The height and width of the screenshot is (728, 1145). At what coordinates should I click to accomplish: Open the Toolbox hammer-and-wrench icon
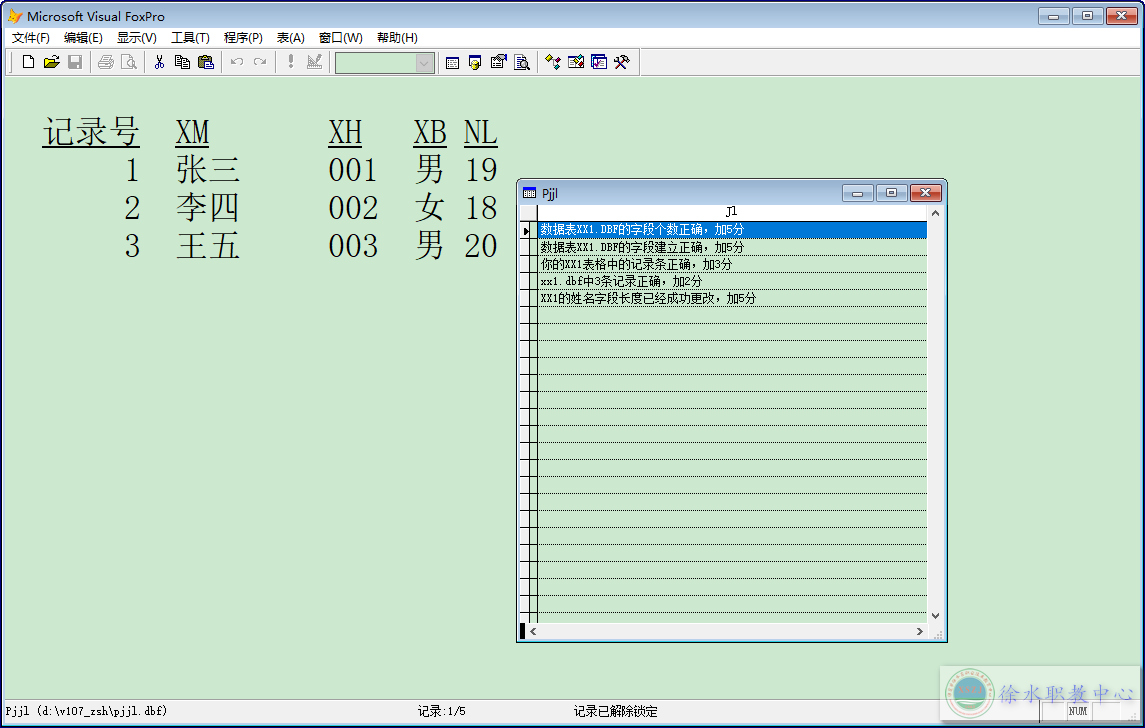622,62
